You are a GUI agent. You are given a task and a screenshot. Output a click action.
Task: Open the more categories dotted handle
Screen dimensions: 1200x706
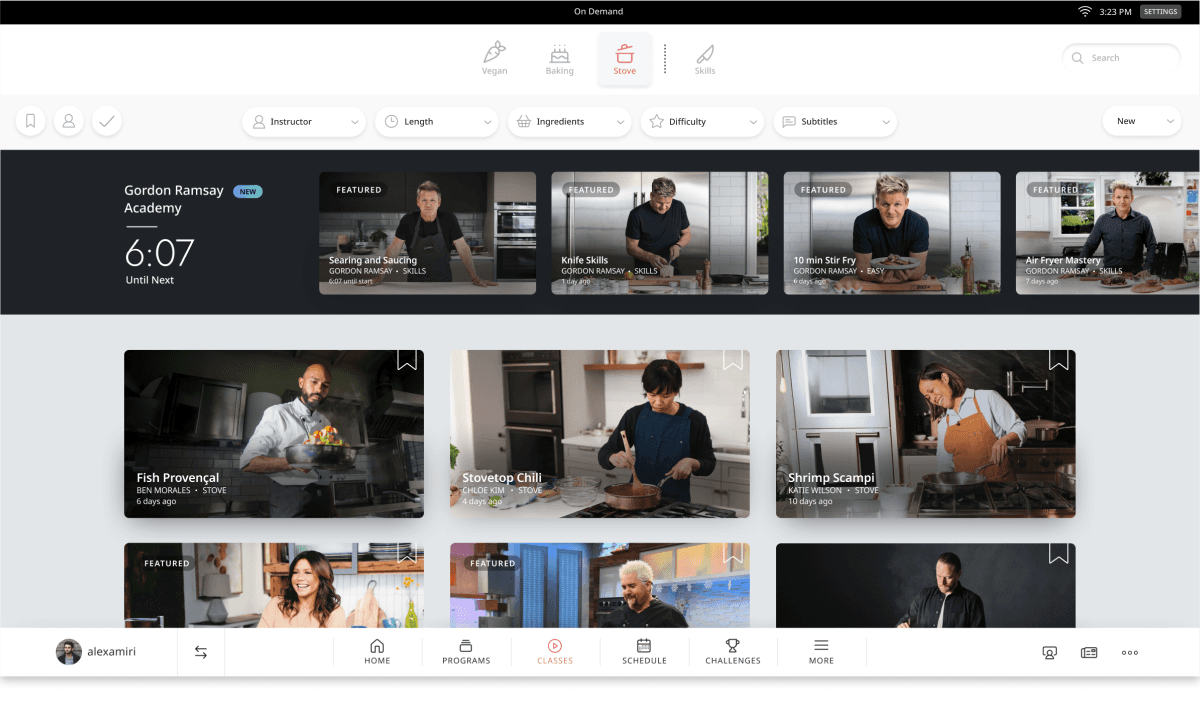[665, 59]
